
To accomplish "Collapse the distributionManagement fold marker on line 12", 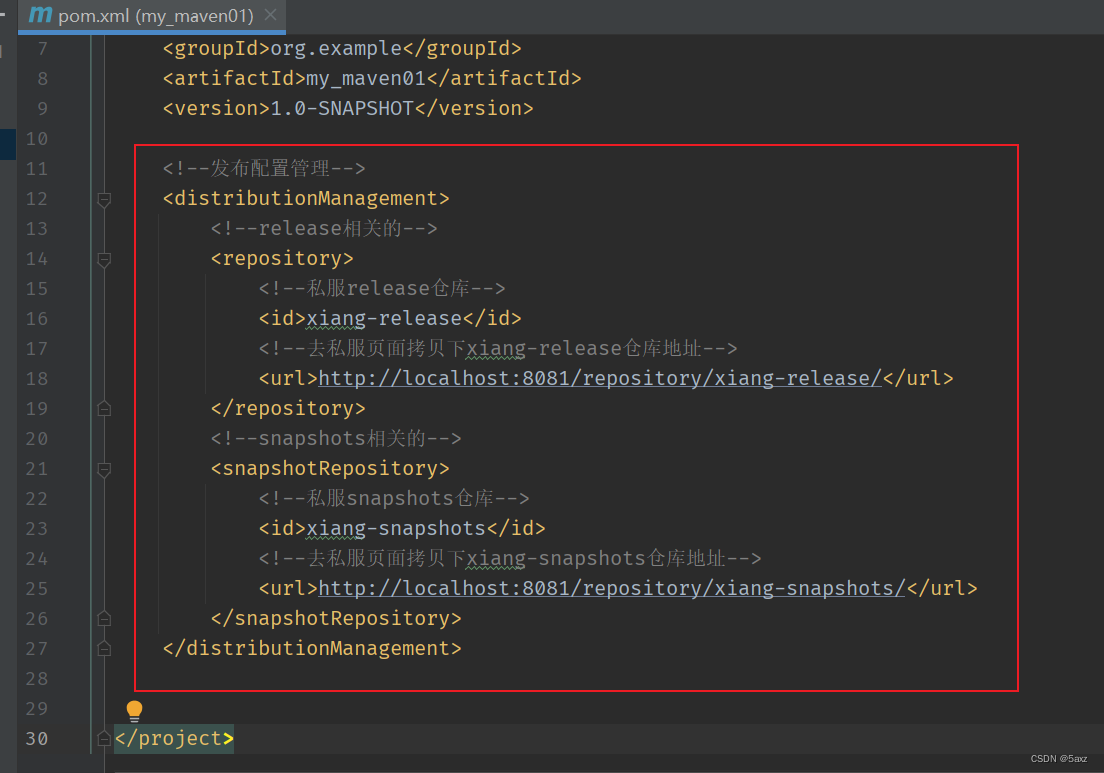I will click(x=104, y=199).
